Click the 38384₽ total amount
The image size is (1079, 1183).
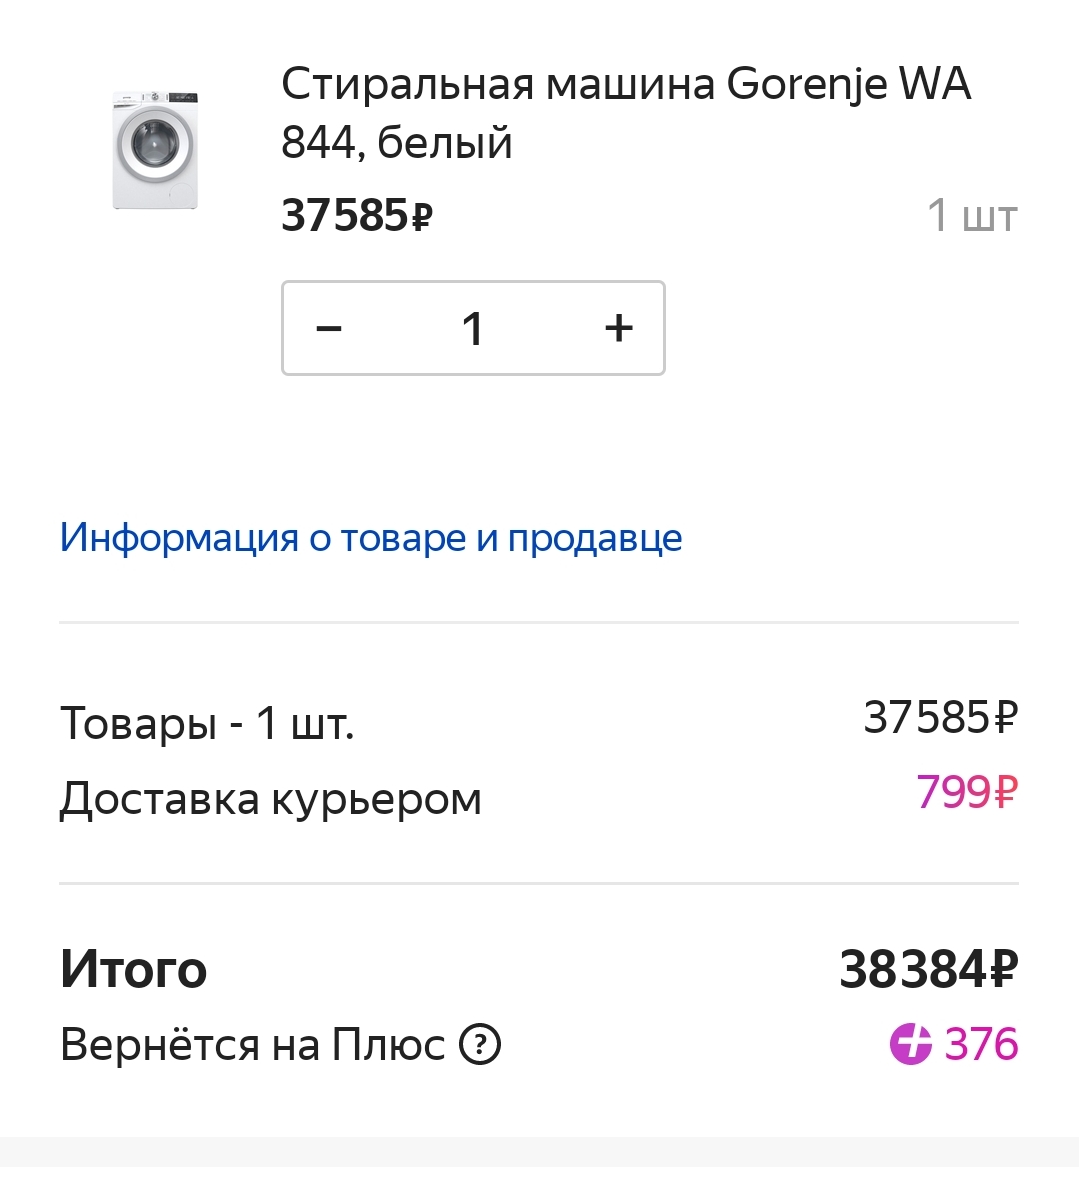928,969
